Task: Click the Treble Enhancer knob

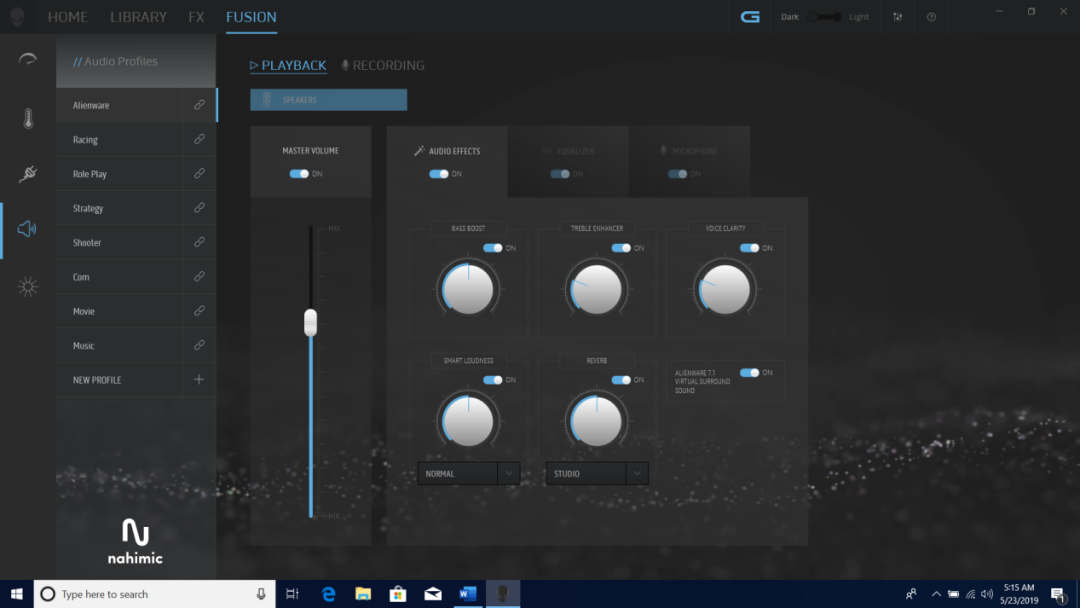Action: (596, 289)
